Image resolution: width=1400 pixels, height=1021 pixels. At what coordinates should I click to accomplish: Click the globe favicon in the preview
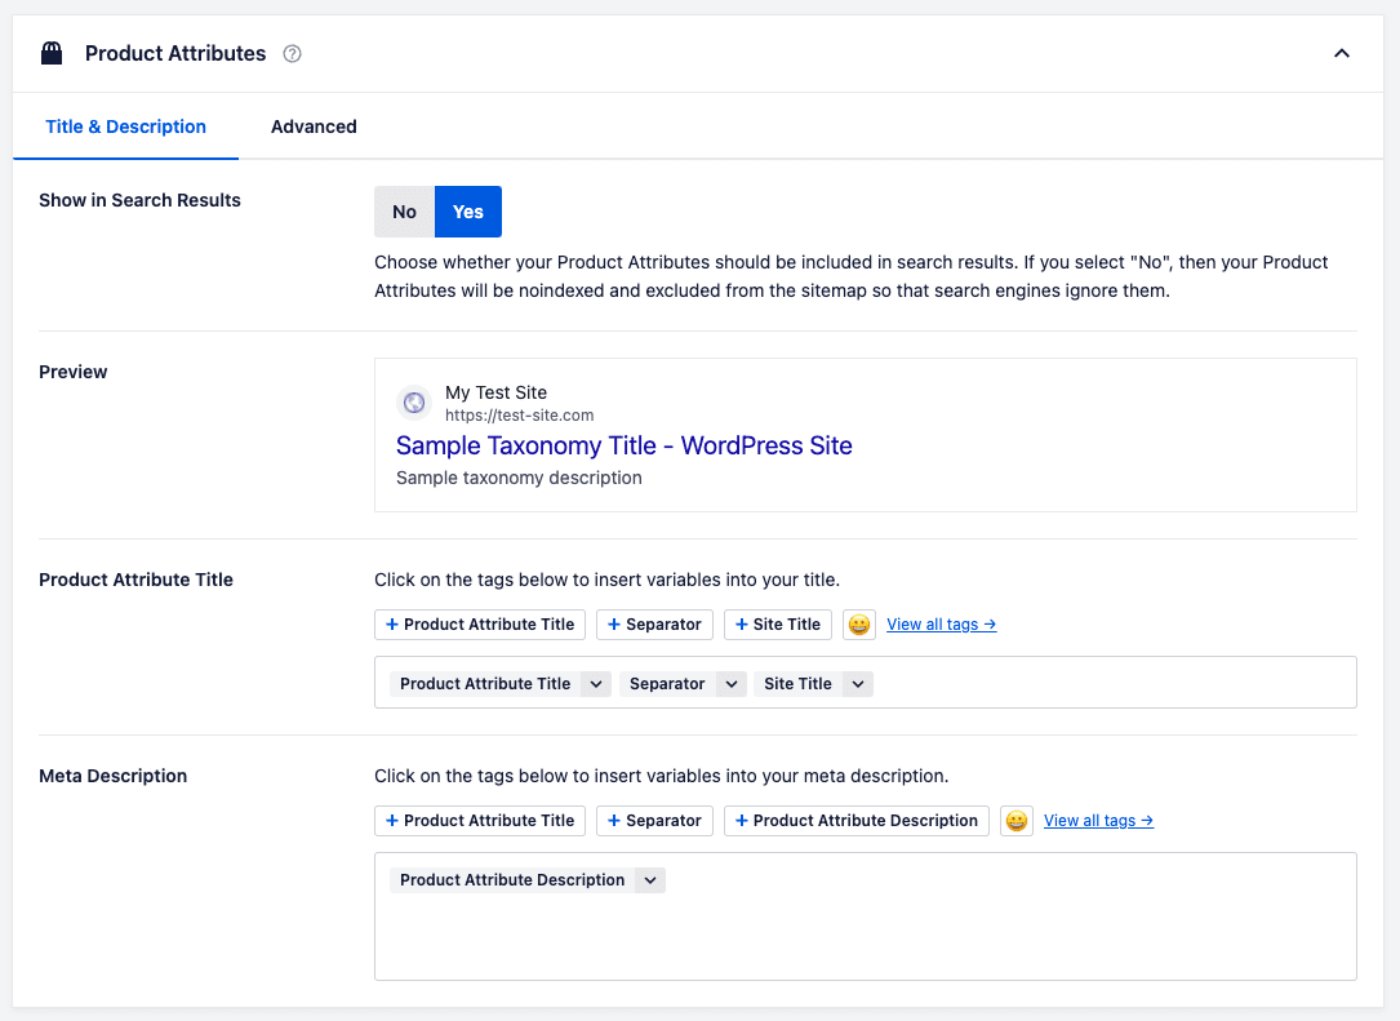(414, 403)
